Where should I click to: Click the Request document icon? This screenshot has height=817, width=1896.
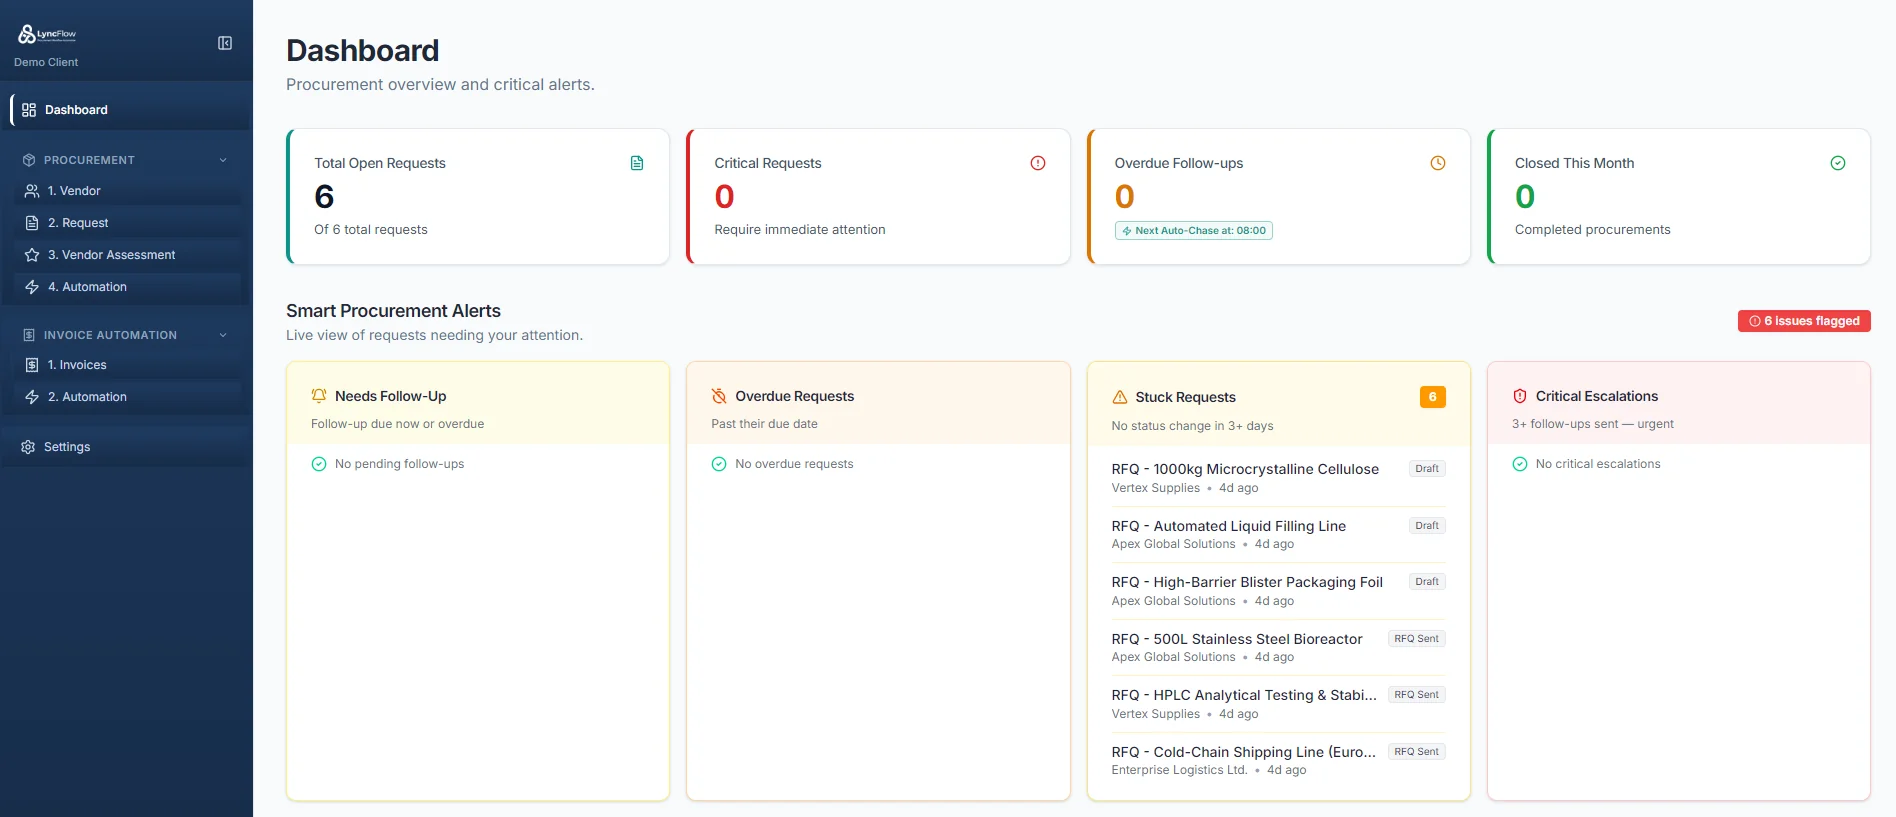click(32, 223)
